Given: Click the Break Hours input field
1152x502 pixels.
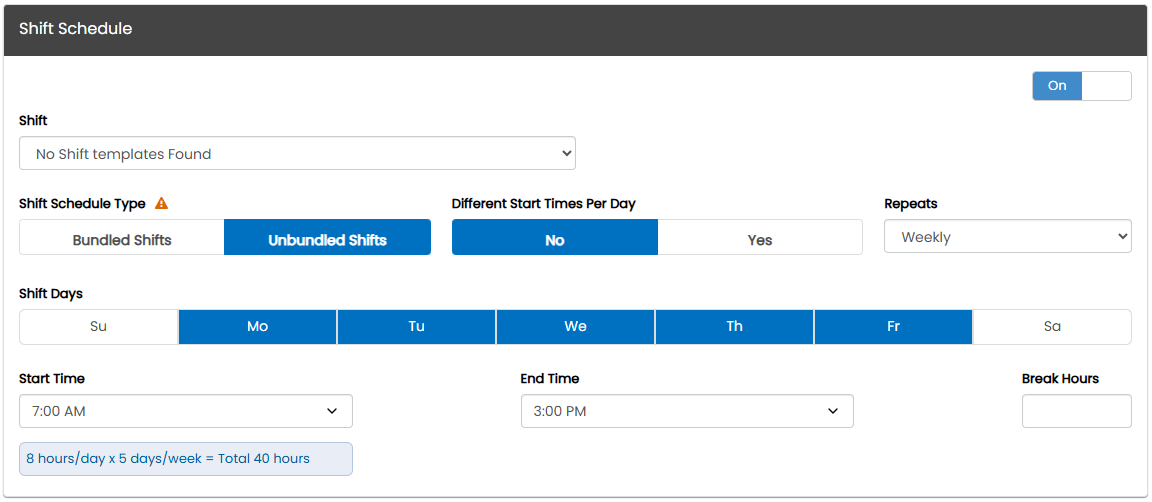Looking at the screenshot, I should tap(1076, 411).
